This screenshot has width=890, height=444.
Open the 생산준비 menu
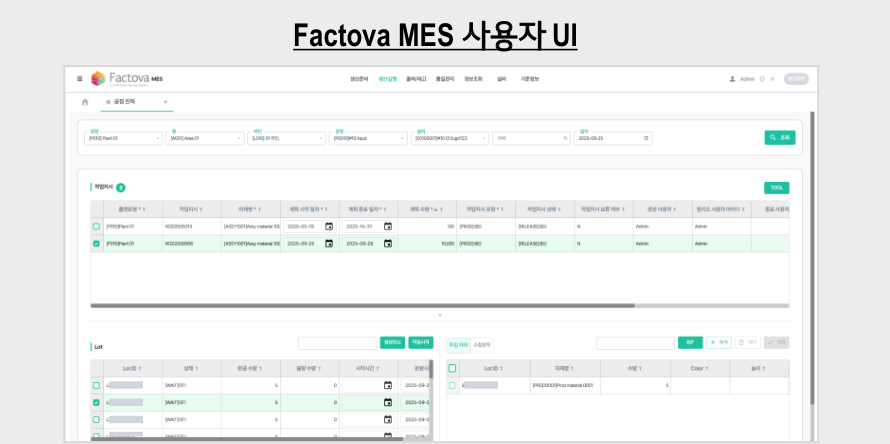(359, 79)
